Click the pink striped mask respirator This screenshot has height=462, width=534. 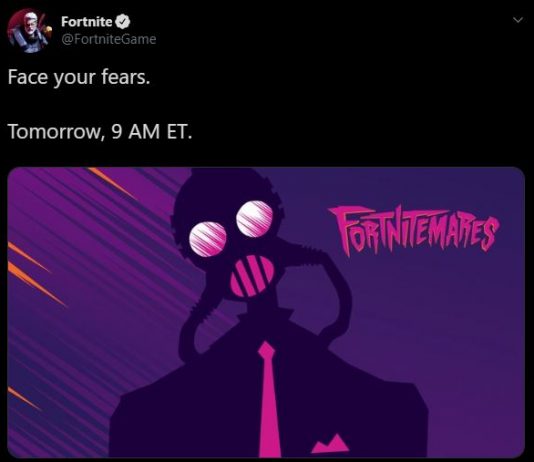coord(252,276)
